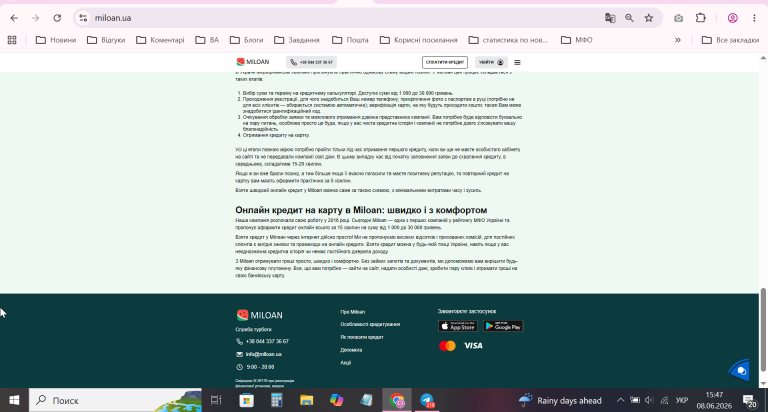Open the extensions puzzle icon

tap(701, 18)
